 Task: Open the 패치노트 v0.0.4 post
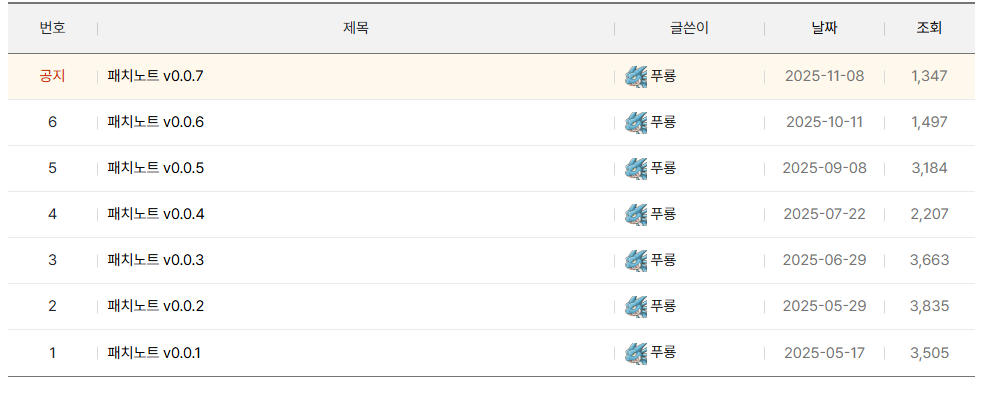tap(156, 214)
